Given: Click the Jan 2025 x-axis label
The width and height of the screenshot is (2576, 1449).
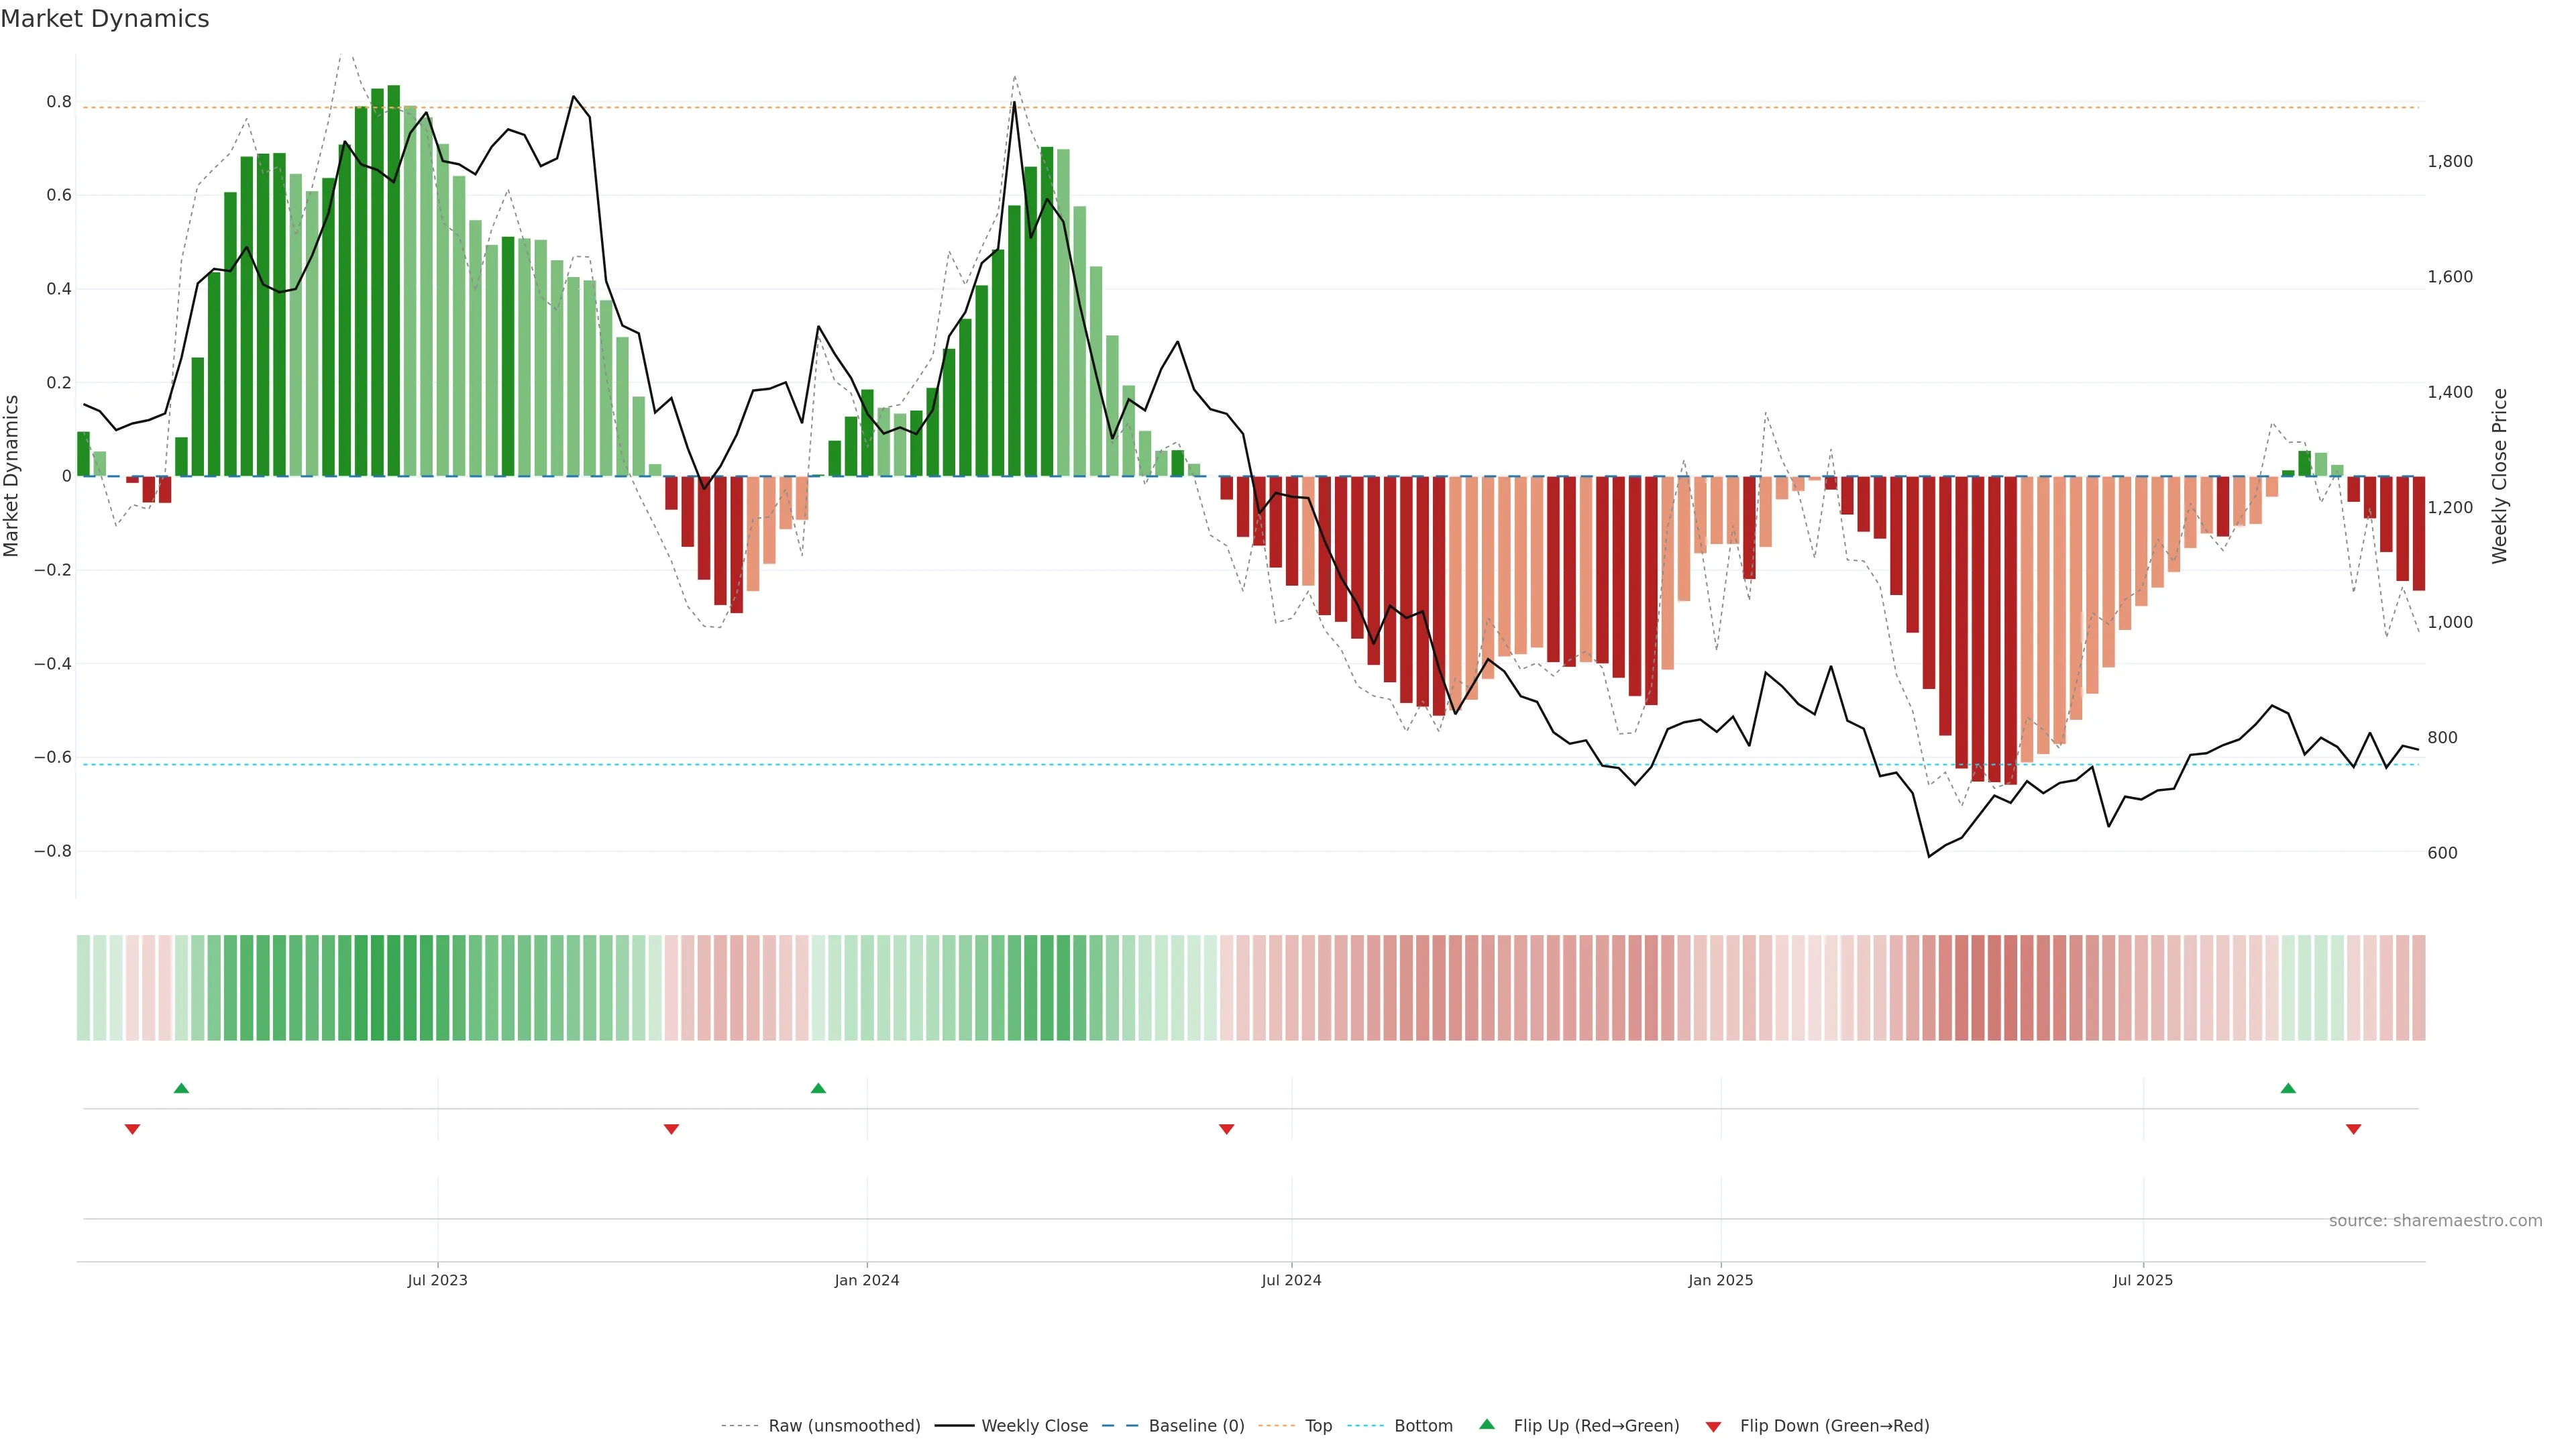Looking at the screenshot, I should pyautogui.click(x=1720, y=1280).
